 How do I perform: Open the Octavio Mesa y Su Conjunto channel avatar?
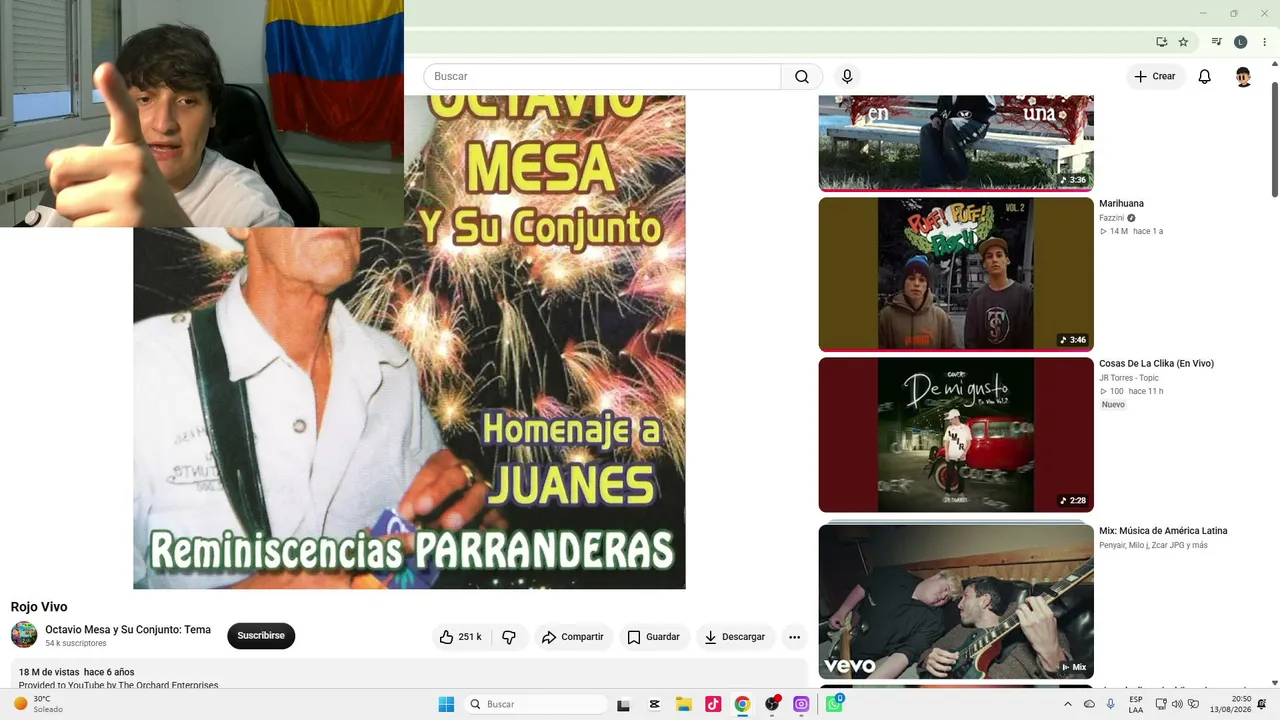pyautogui.click(x=24, y=635)
